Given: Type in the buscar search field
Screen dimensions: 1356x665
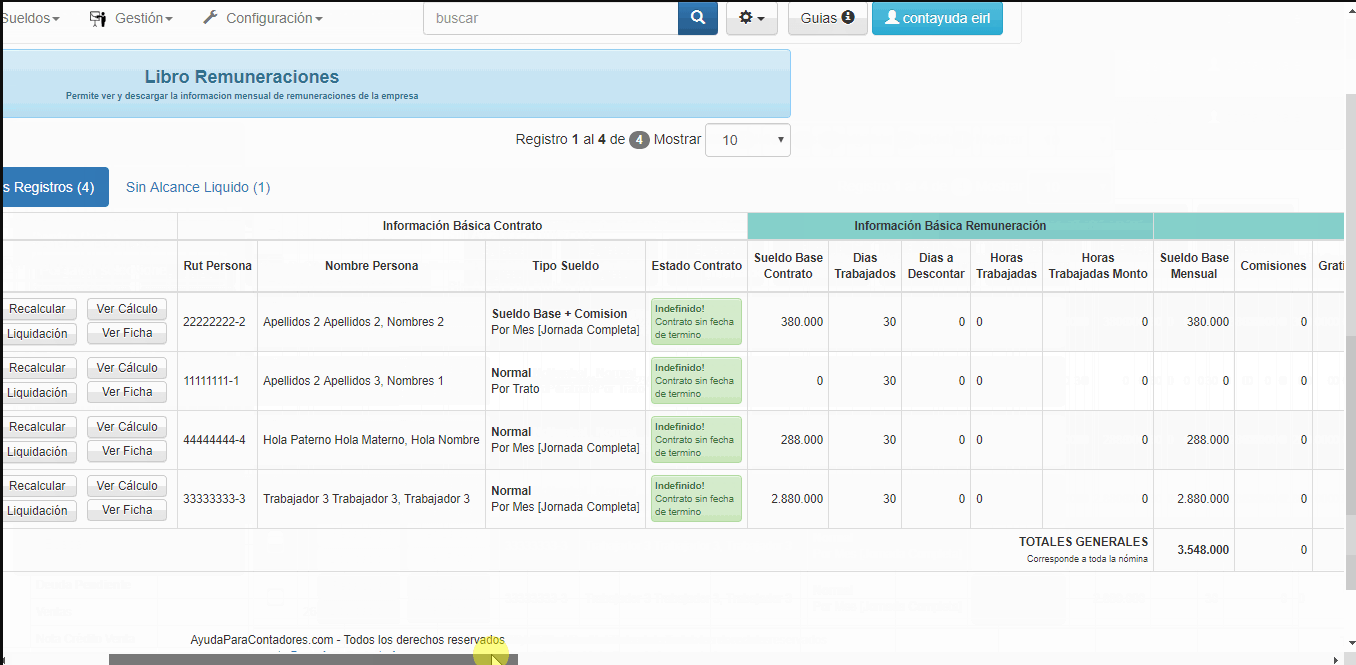Looking at the screenshot, I should (x=550, y=18).
